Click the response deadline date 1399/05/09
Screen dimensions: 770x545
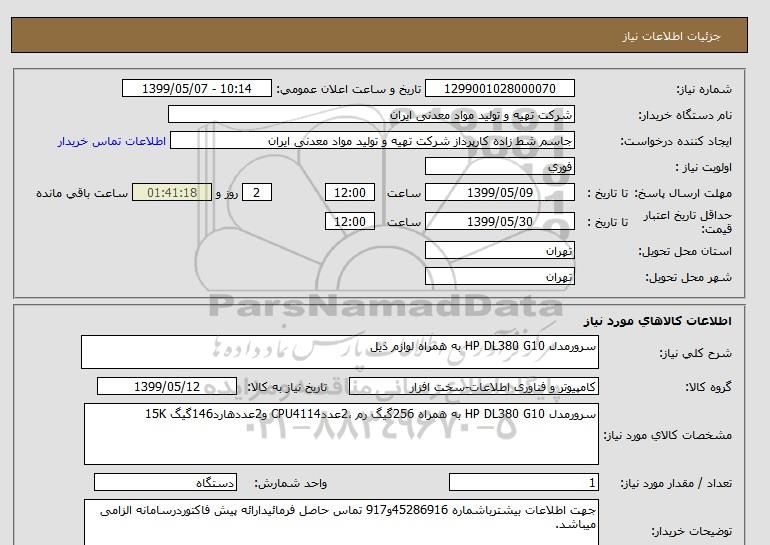tap(499, 192)
